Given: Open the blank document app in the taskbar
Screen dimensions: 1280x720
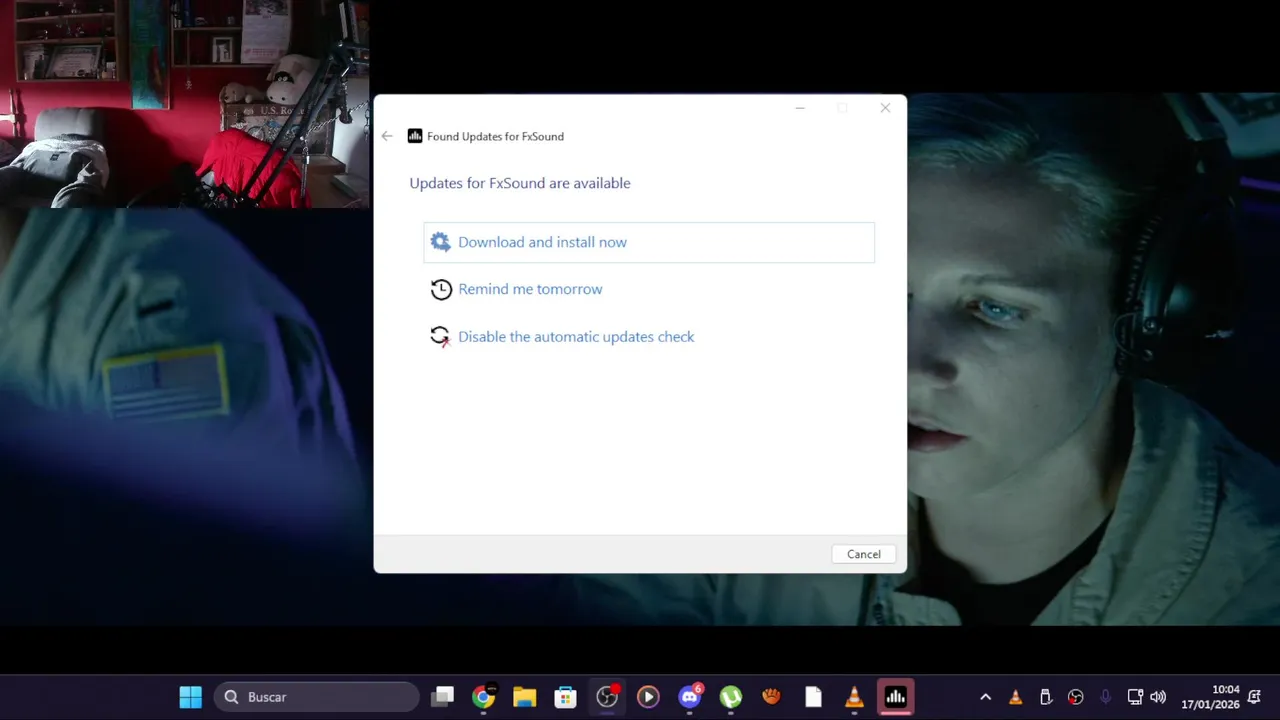Looking at the screenshot, I should [813, 697].
